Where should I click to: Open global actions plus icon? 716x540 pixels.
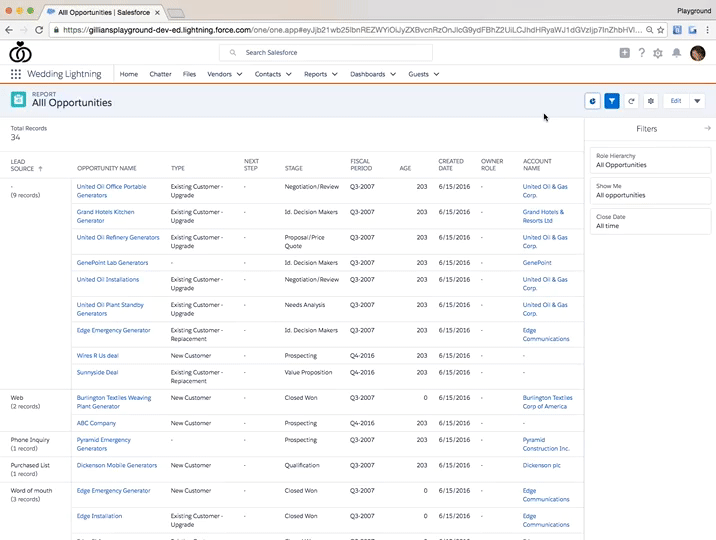tap(625, 53)
